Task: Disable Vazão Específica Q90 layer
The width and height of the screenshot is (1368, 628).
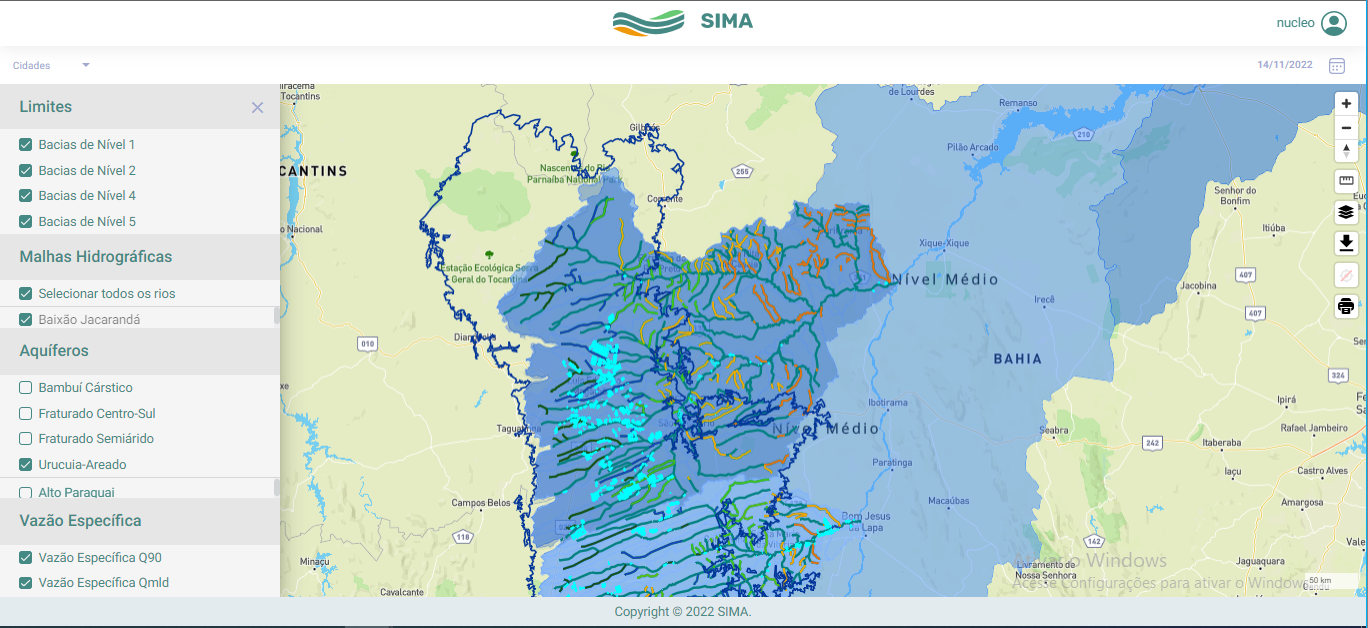Action: tap(26, 558)
